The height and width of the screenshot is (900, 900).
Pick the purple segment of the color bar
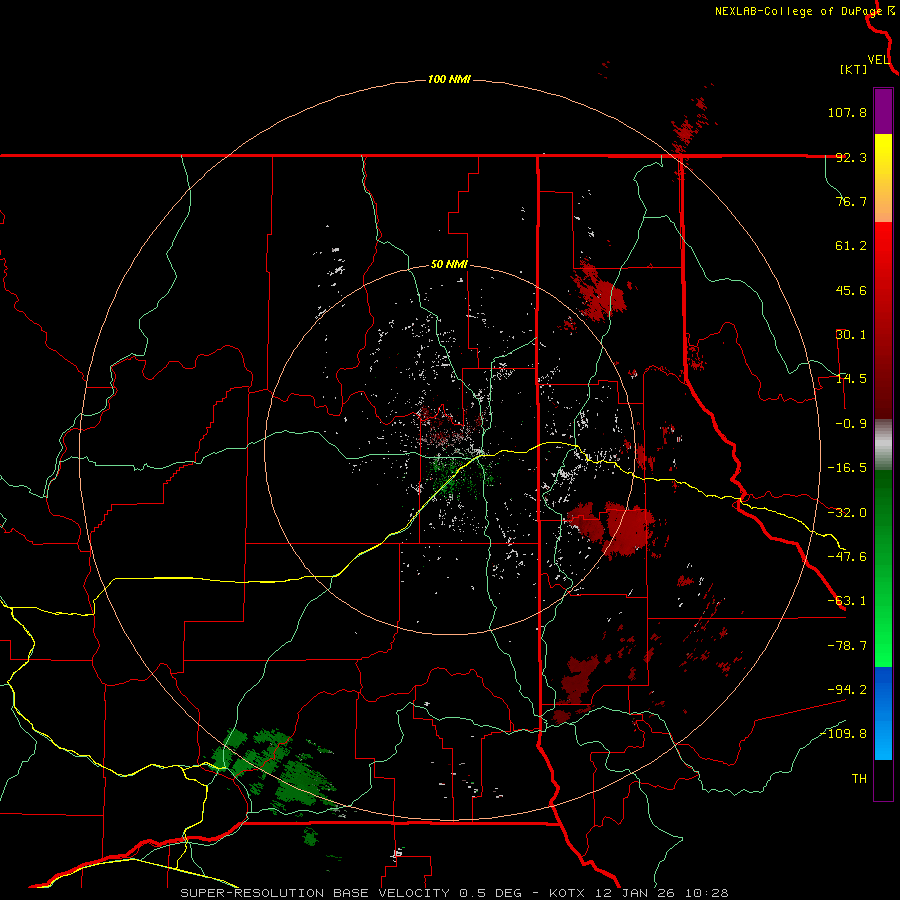(883, 111)
